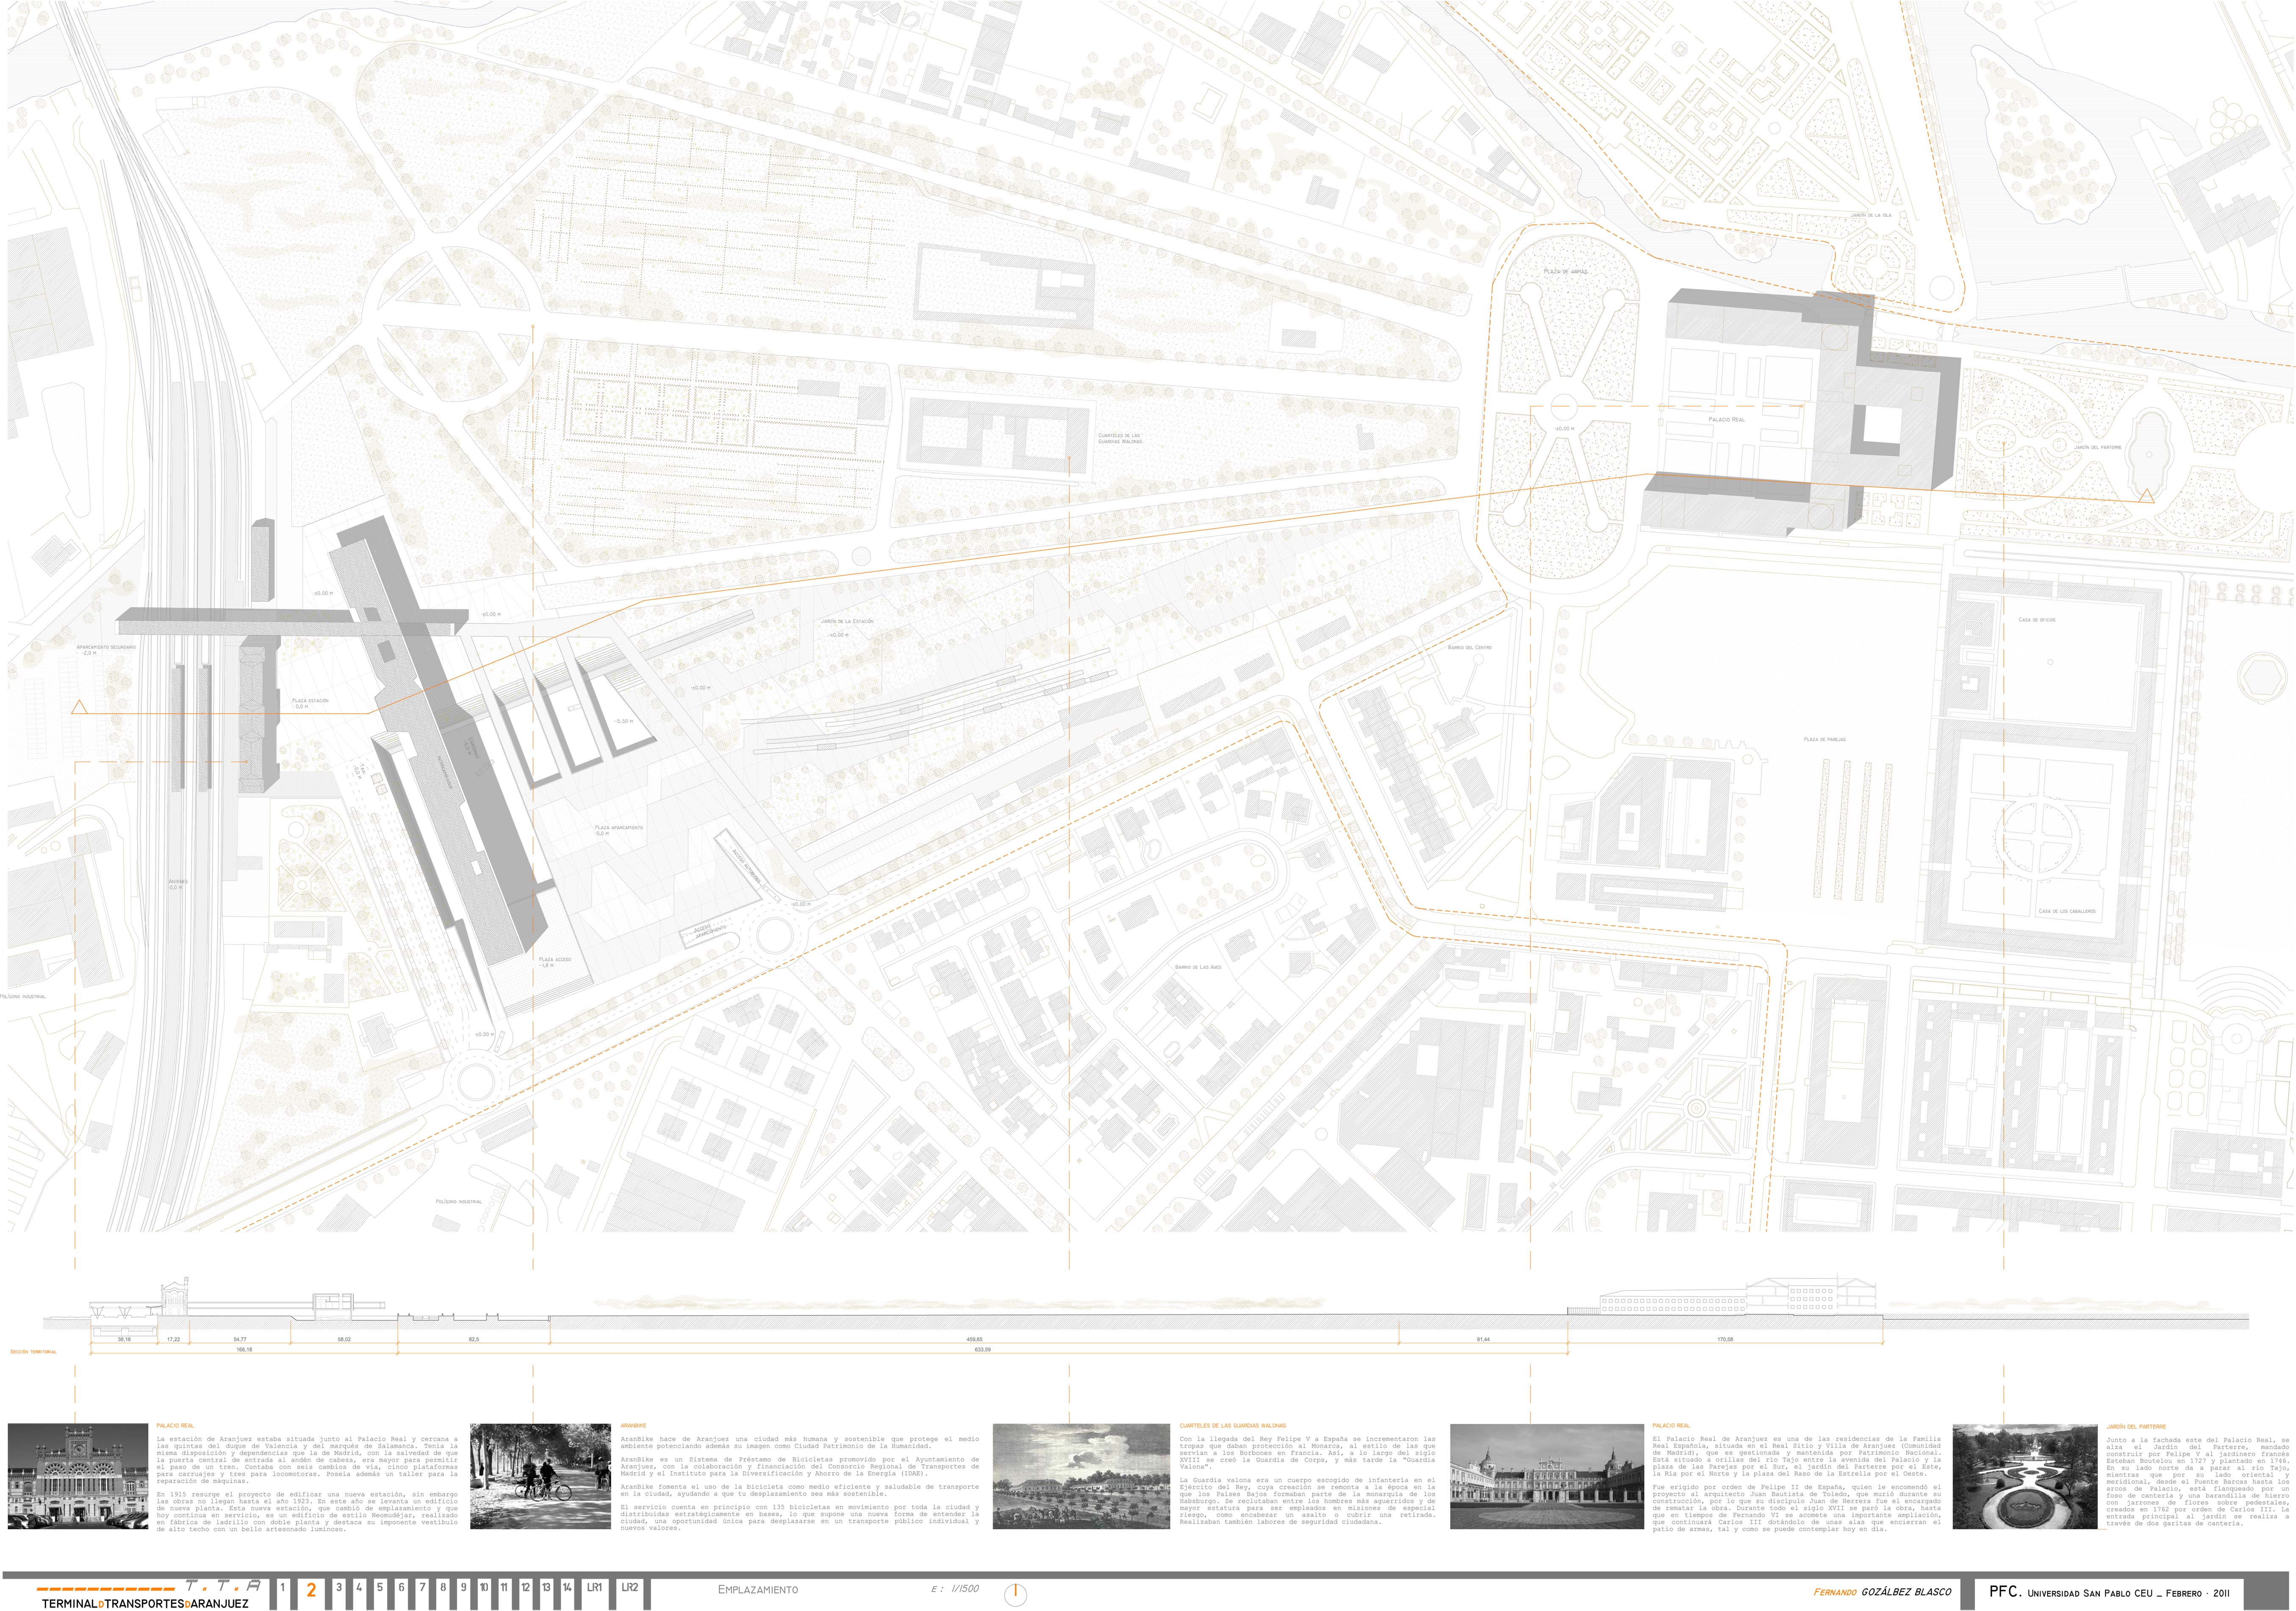This screenshot has width=2296, height=1611.
Task: Click the sub-total dimension '166,18'
Action: [x=243, y=1349]
